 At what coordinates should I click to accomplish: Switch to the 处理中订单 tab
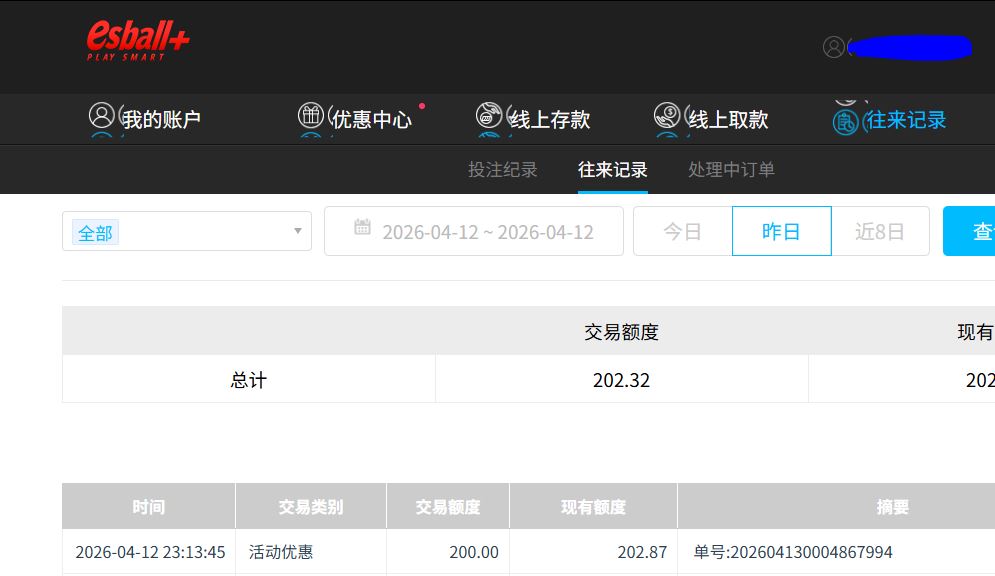[x=731, y=170]
